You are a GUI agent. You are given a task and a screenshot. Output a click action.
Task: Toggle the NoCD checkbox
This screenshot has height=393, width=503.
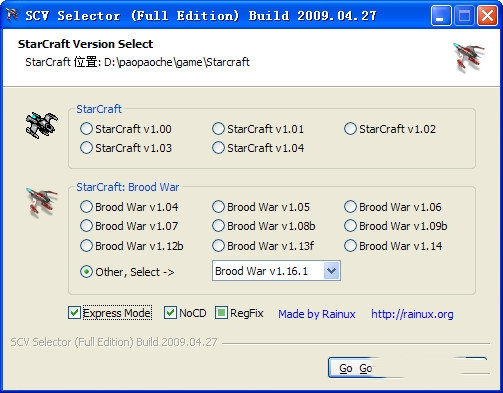point(170,313)
